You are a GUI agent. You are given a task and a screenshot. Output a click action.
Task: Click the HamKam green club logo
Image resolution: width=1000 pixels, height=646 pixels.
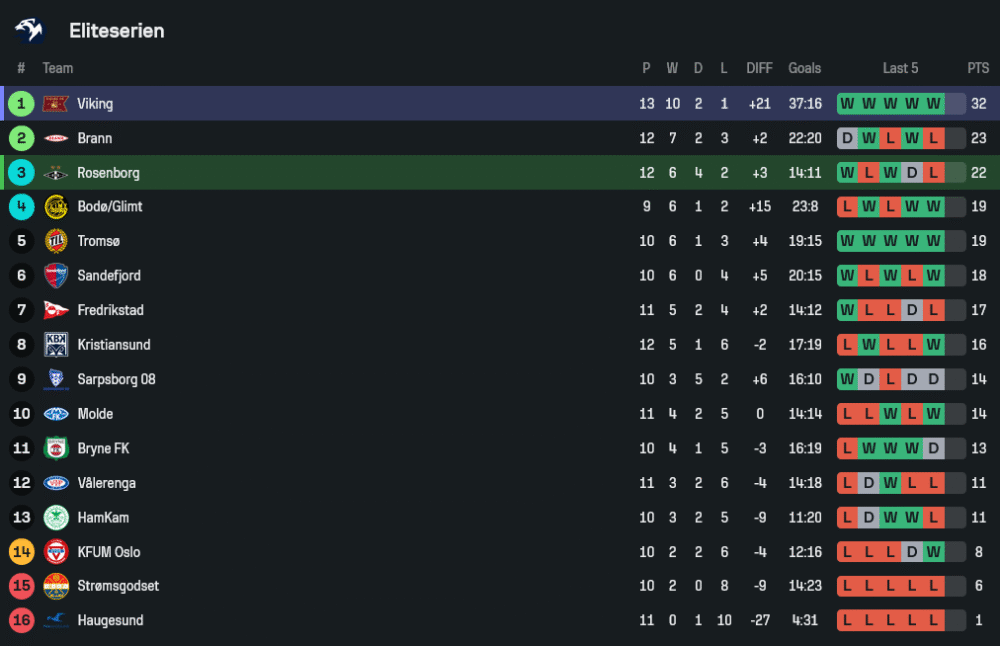point(55,518)
